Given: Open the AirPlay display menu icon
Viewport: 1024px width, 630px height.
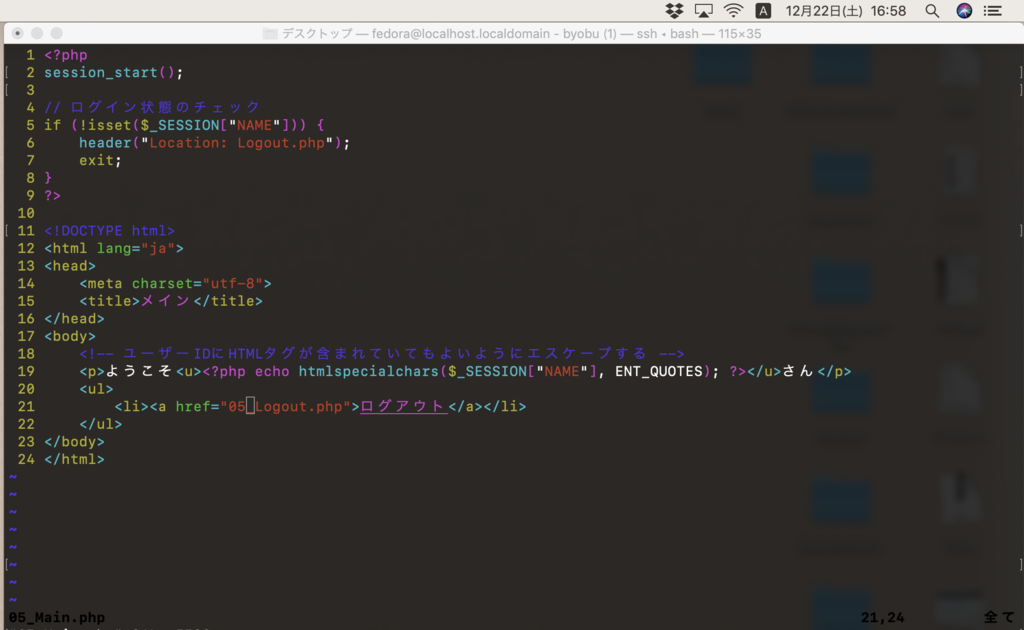Looking at the screenshot, I should point(703,10).
